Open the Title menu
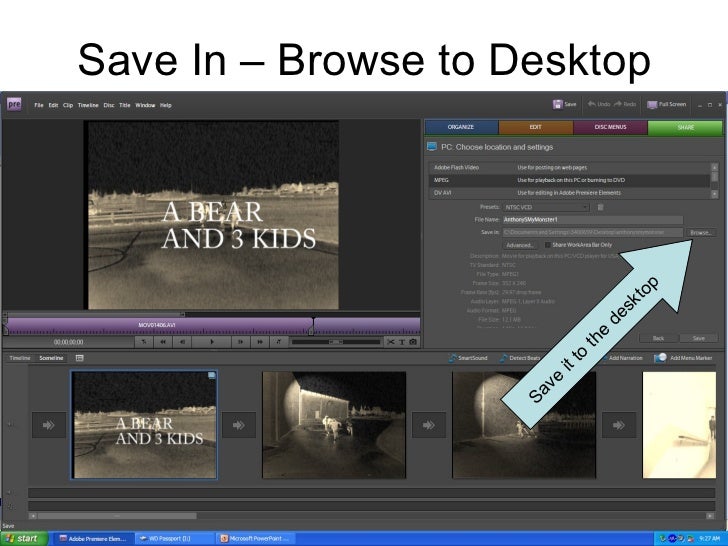 pyautogui.click(x=125, y=105)
